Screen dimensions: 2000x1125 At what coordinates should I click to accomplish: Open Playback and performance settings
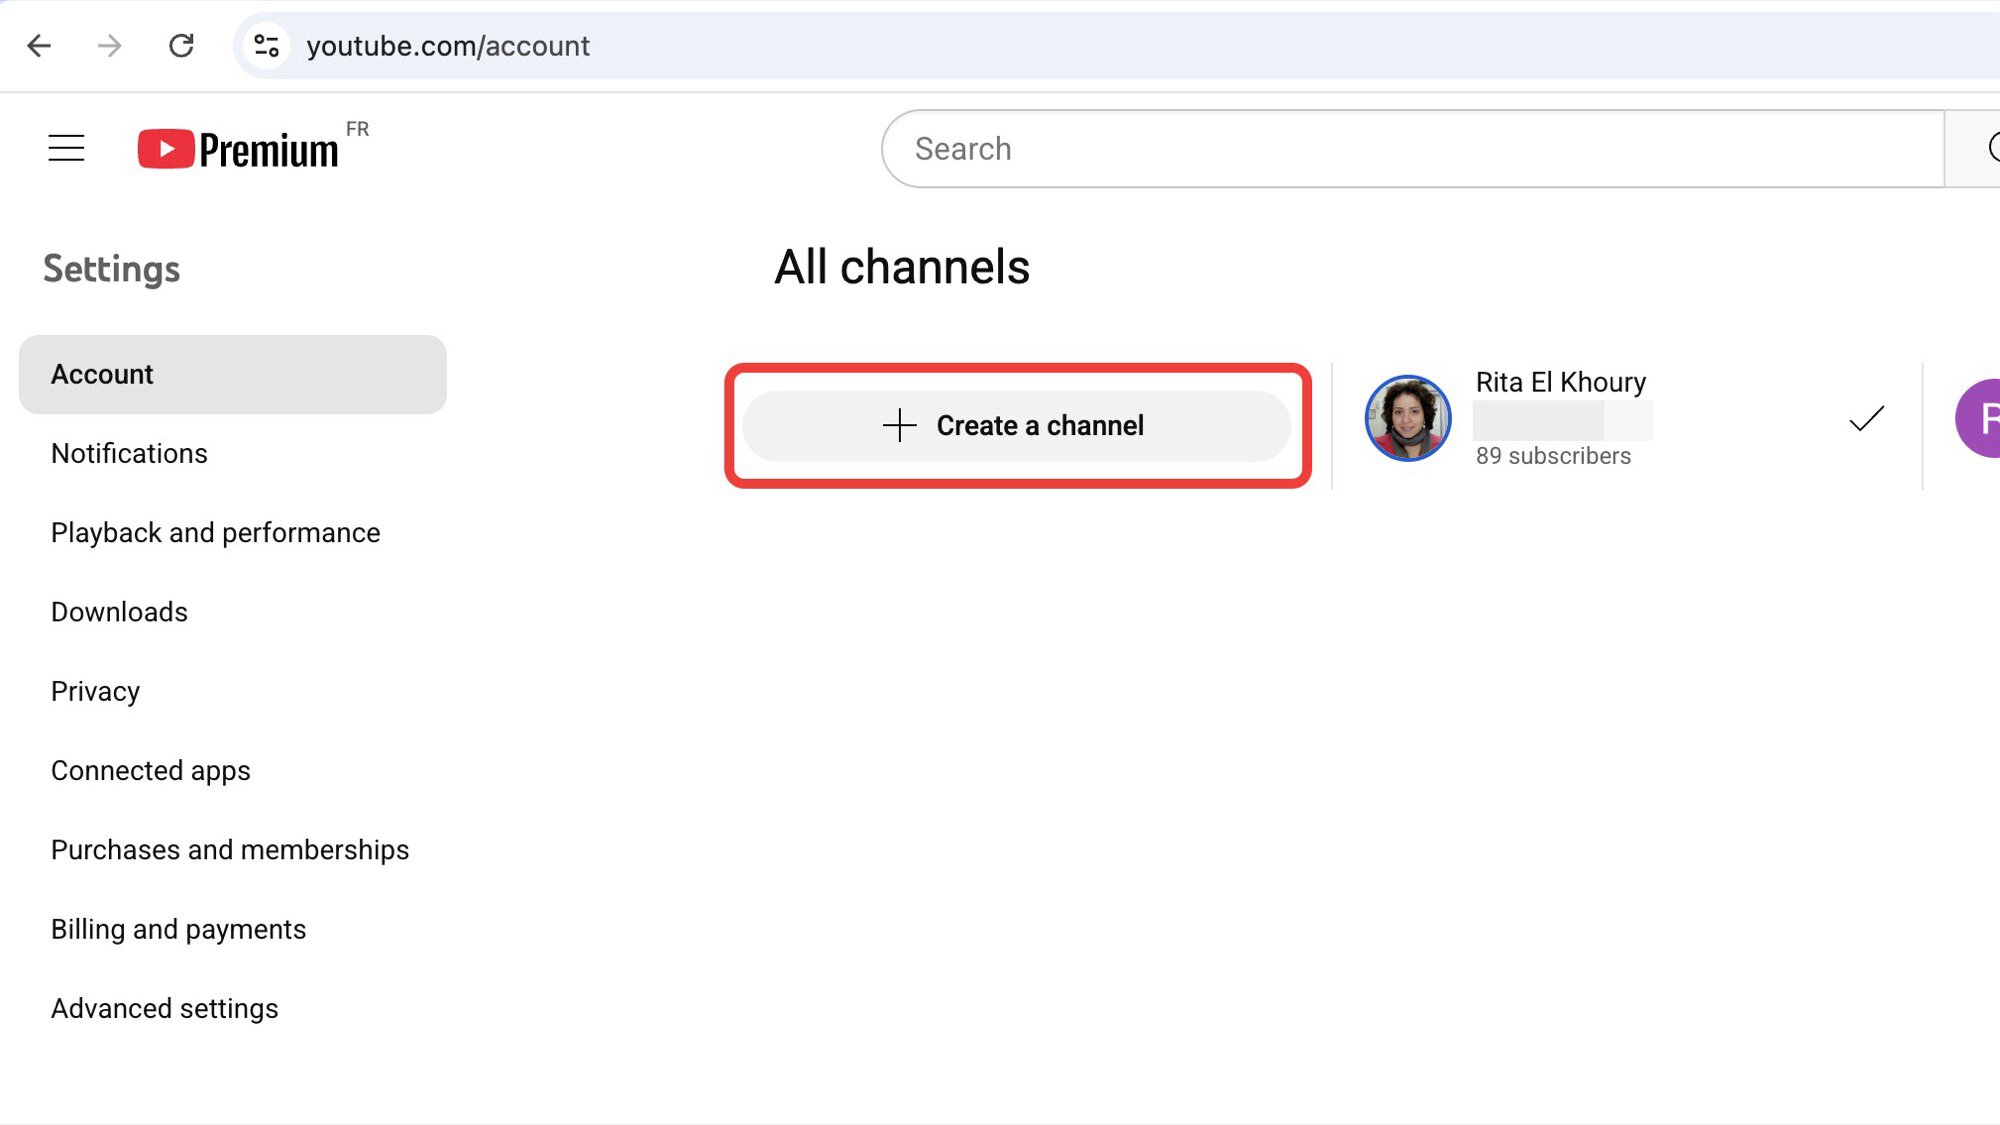(214, 533)
